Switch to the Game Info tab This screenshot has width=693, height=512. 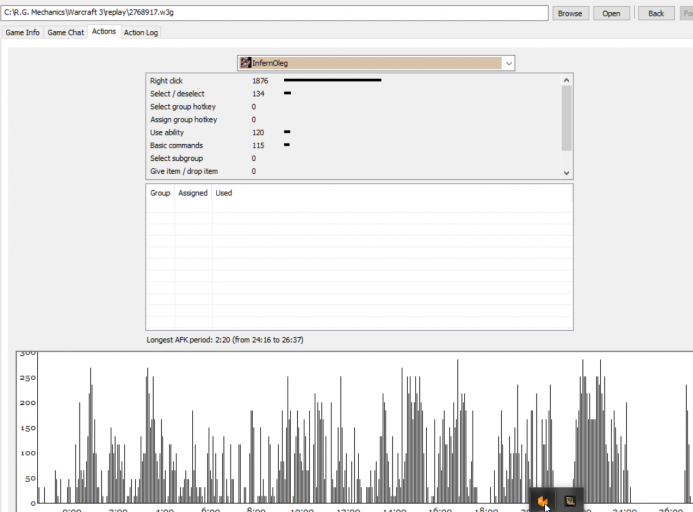click(x=23, y=32)
